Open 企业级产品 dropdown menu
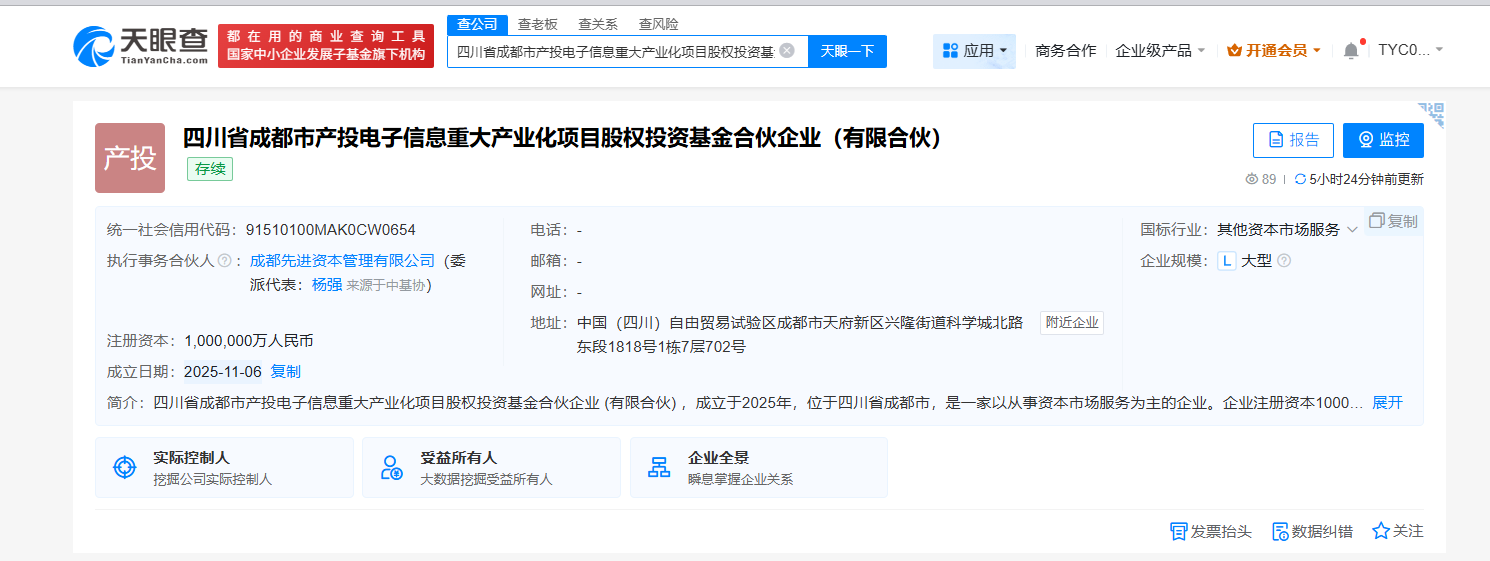This screenshot has height=561, width=1490. click(1160, 51)
